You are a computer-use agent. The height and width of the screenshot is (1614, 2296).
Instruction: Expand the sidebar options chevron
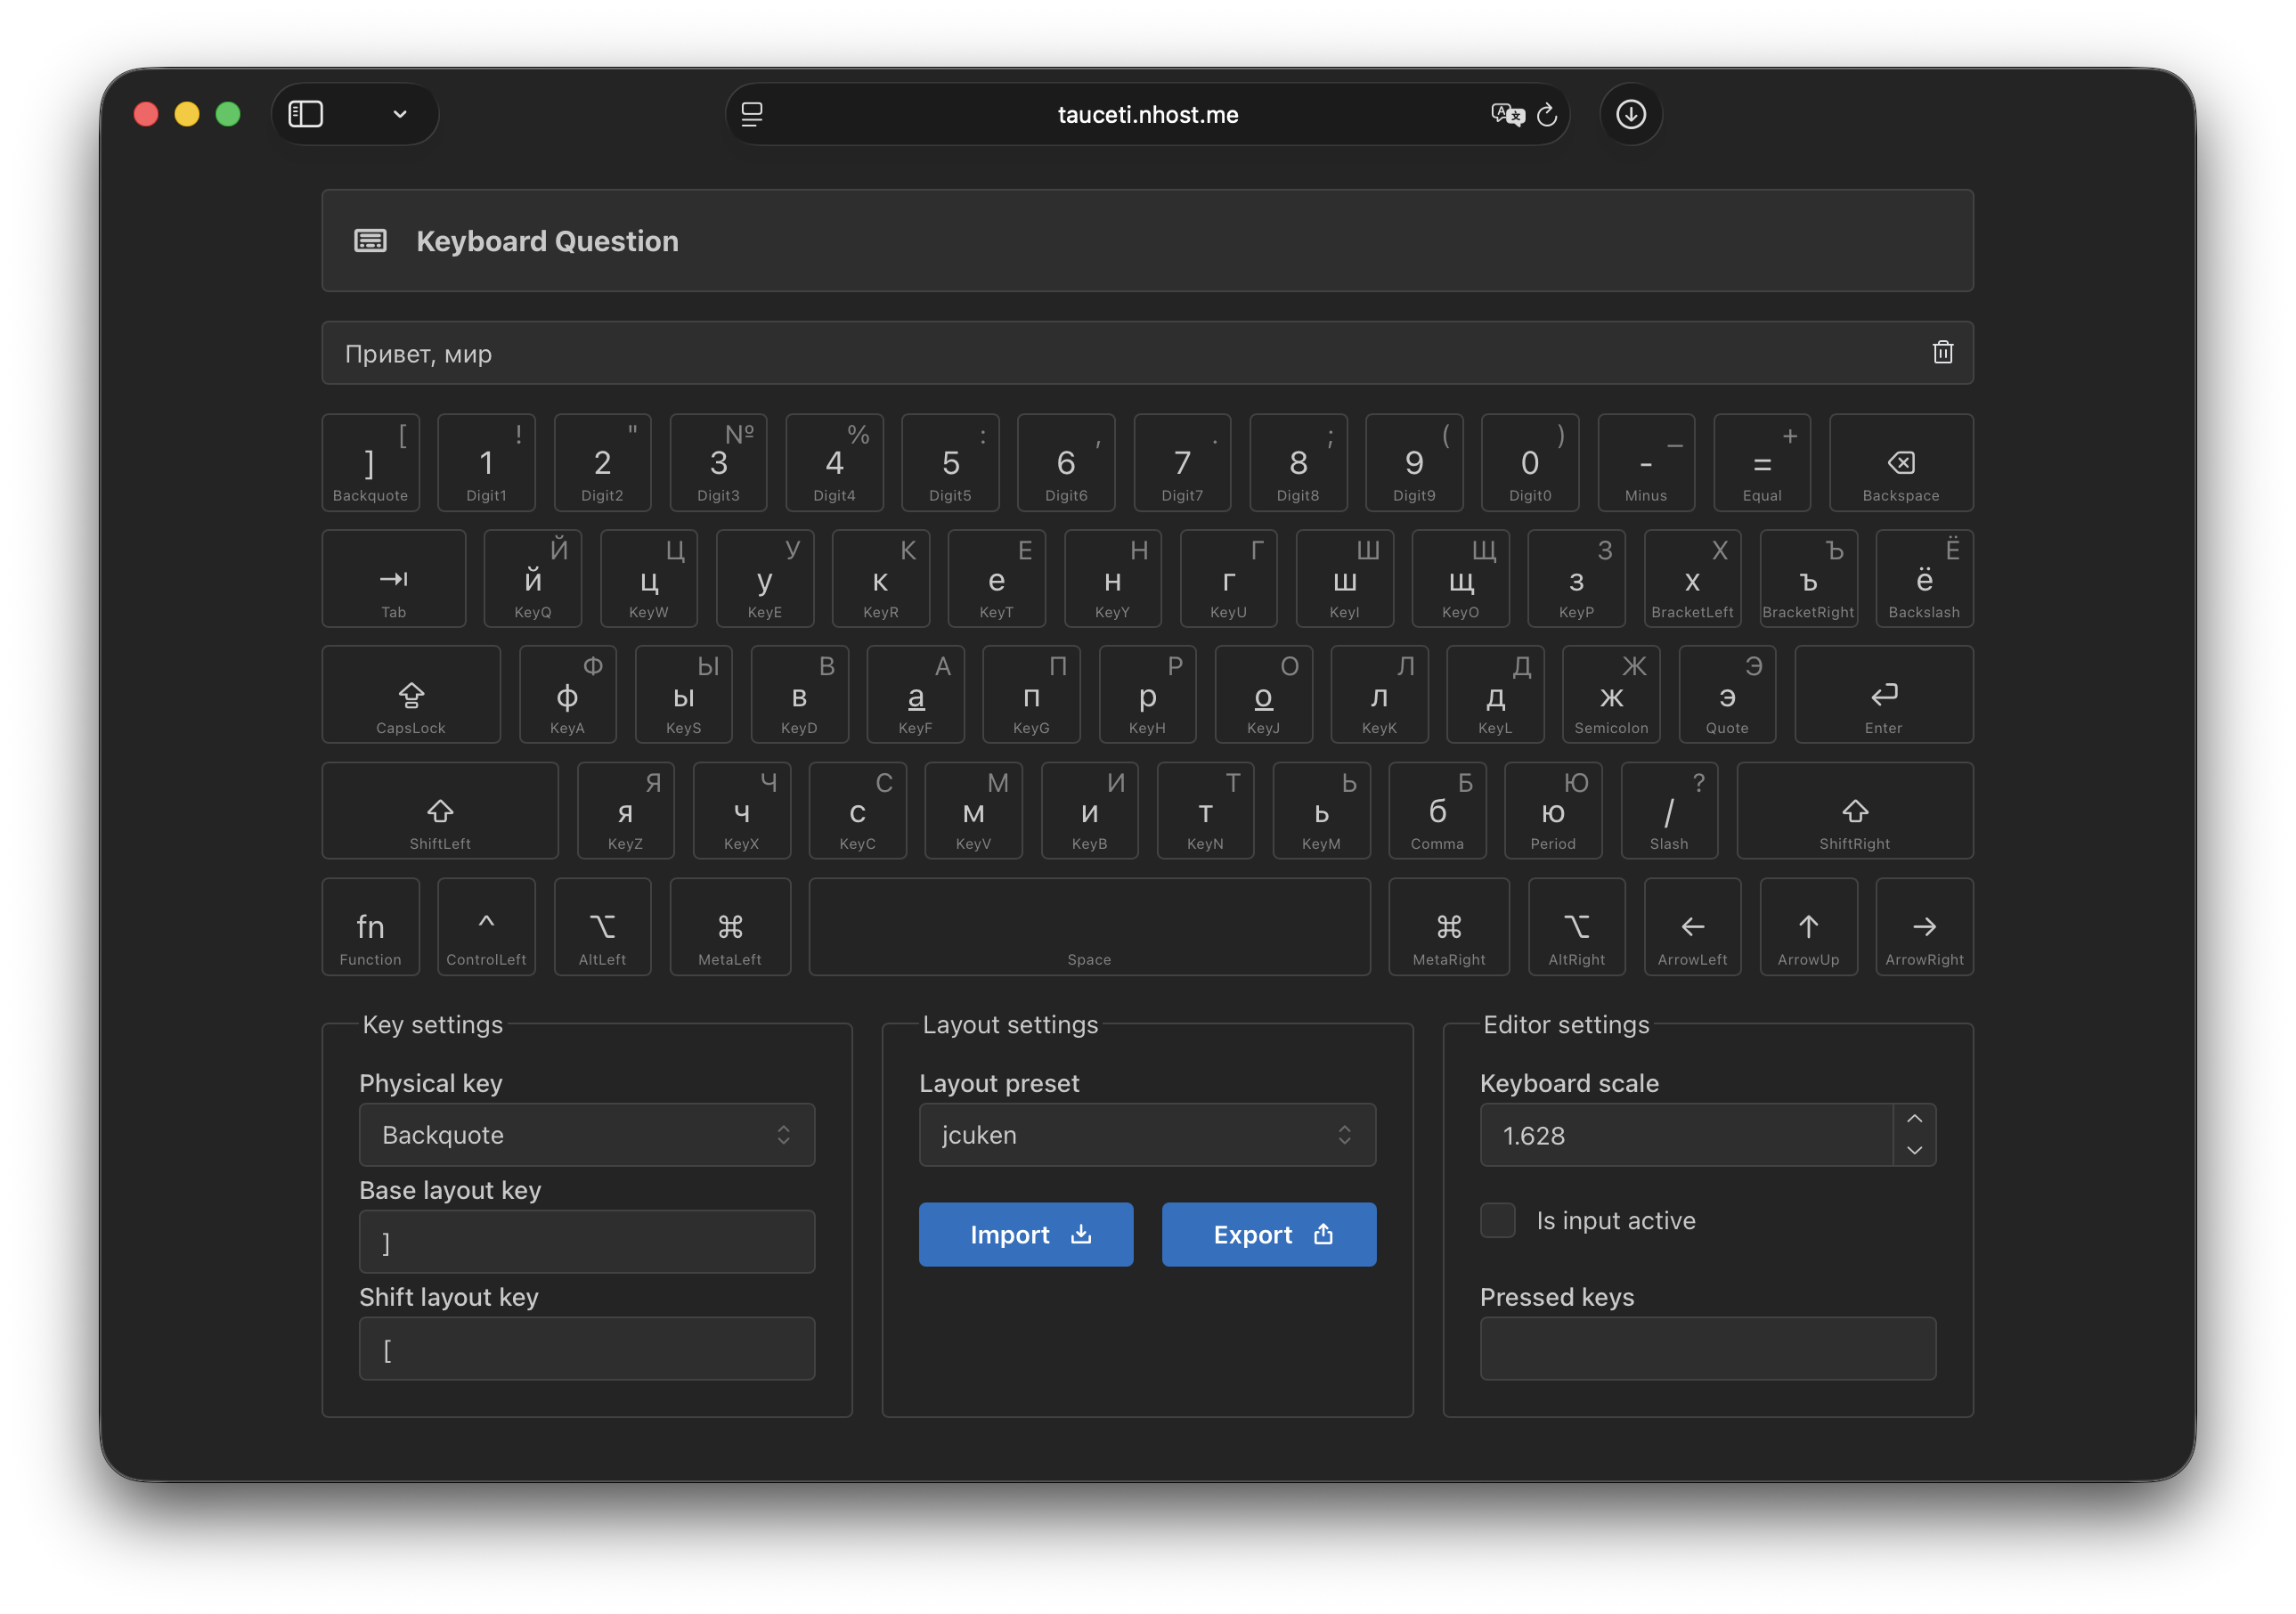(x=400, y=114)
